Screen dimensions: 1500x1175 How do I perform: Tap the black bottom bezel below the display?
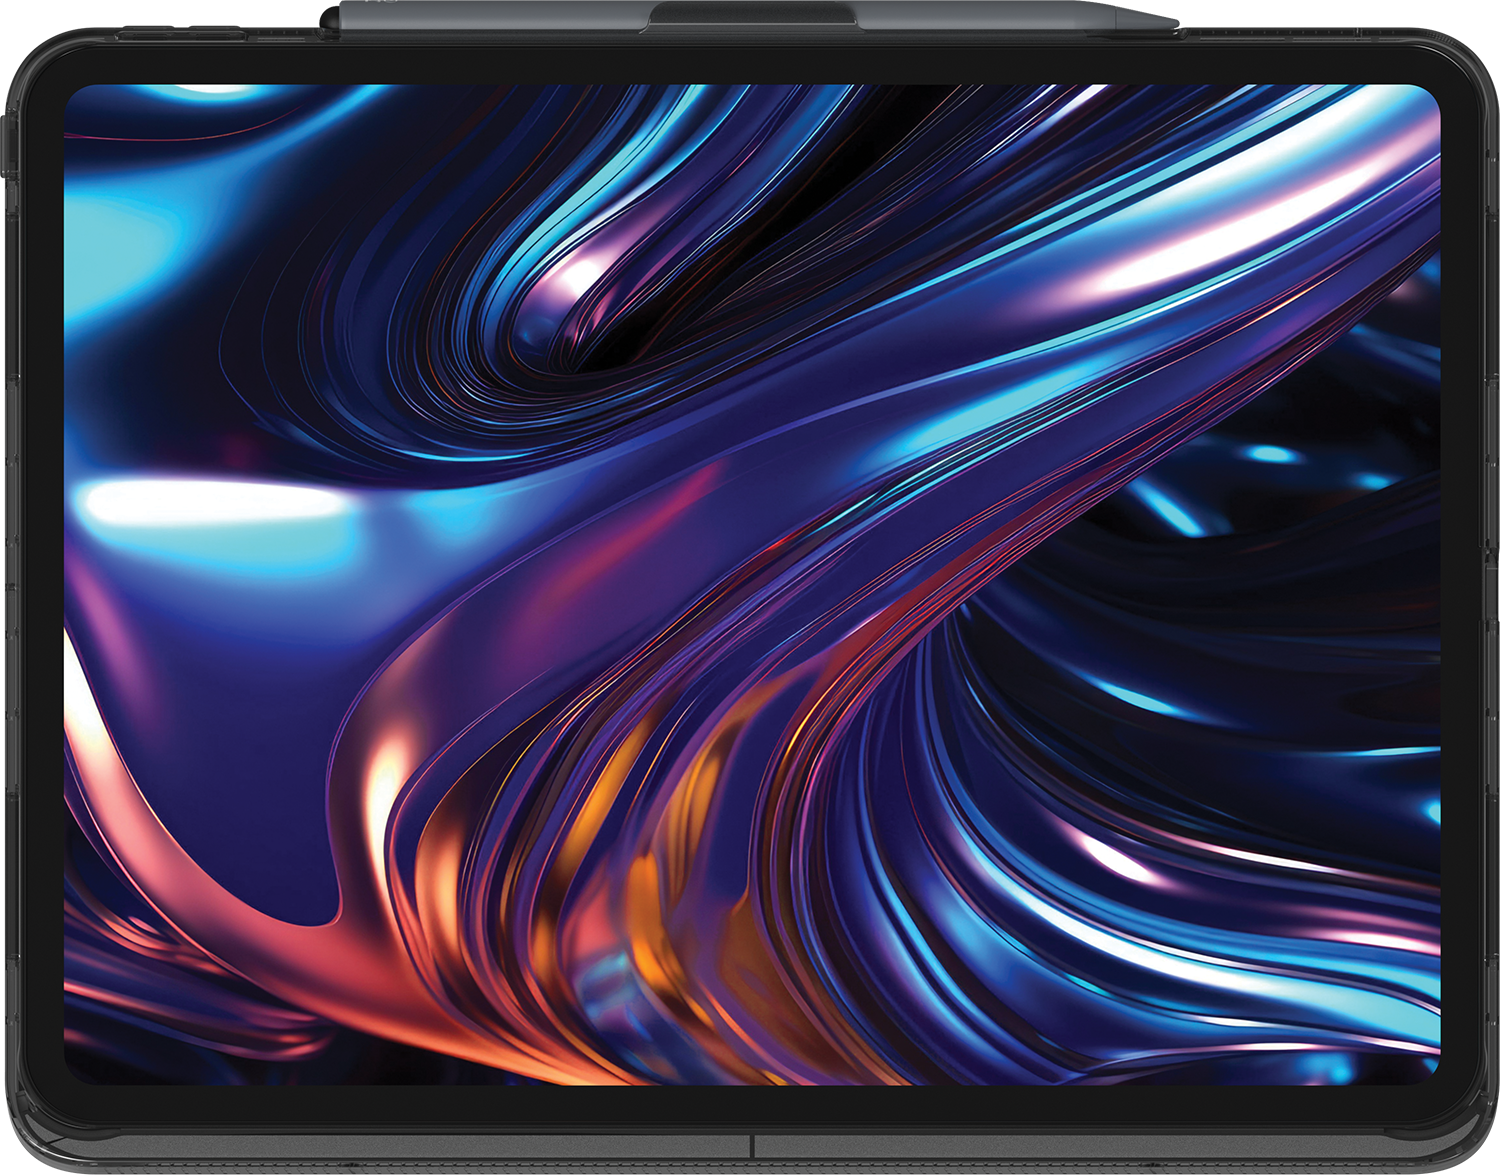coord(750,1105)
